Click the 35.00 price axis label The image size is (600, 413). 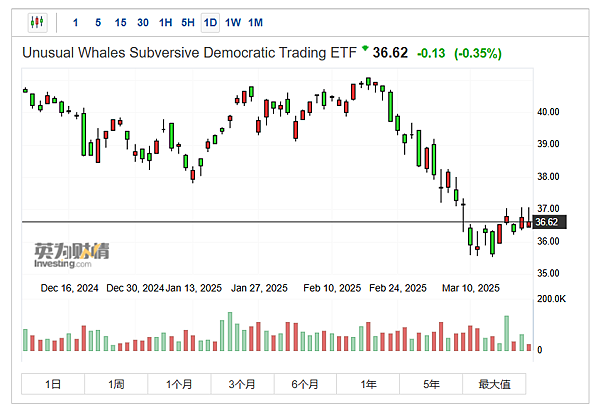pyautogui.click(x=548, y=273)
